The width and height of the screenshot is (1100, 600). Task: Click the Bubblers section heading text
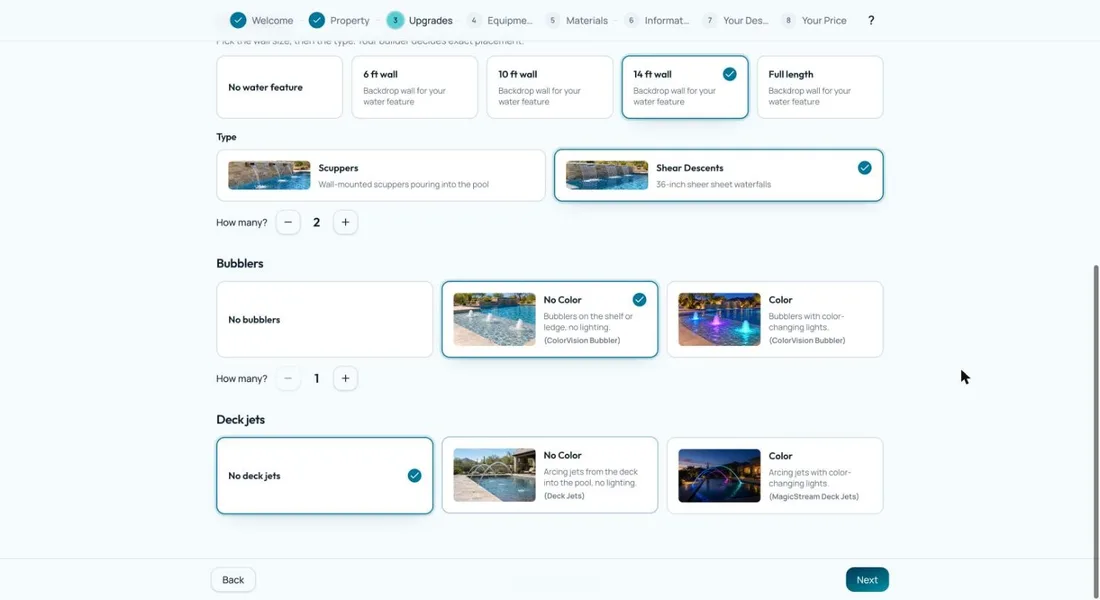tap(240, 263)
